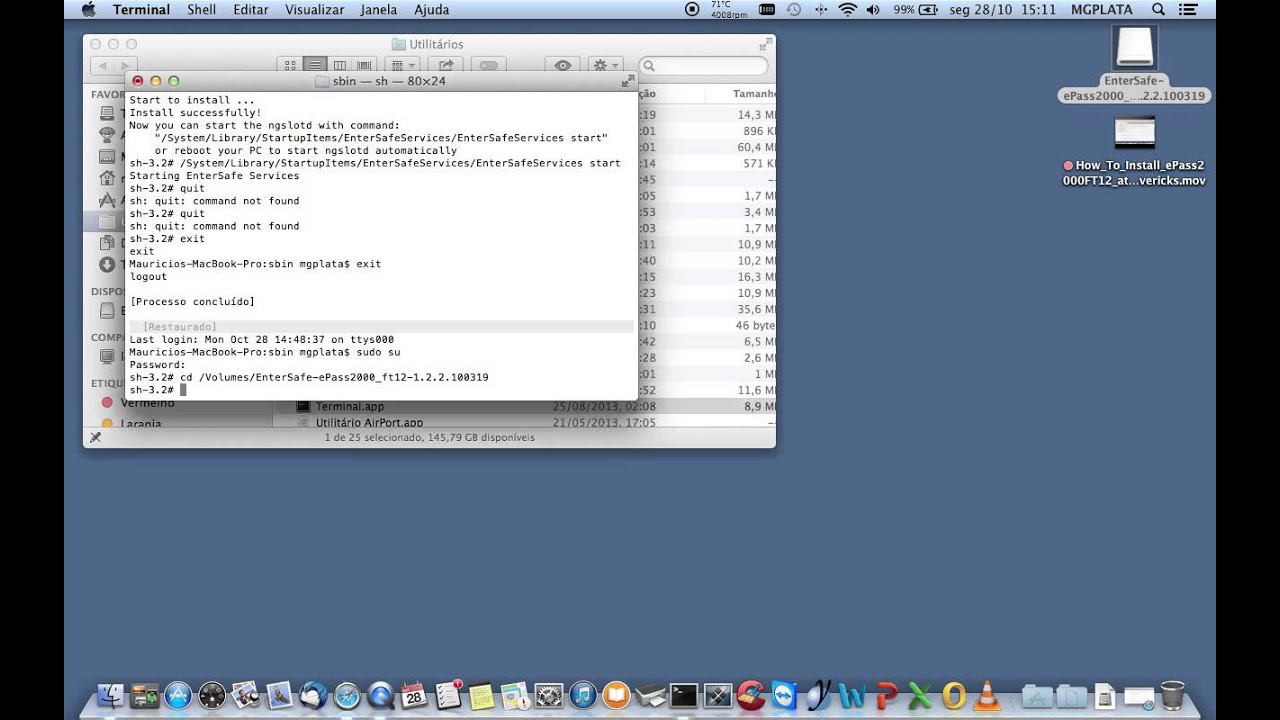Open the Editar menu
Viewport: 1280px width, 720px height.
pyautogui.click(x=250, y=10)
